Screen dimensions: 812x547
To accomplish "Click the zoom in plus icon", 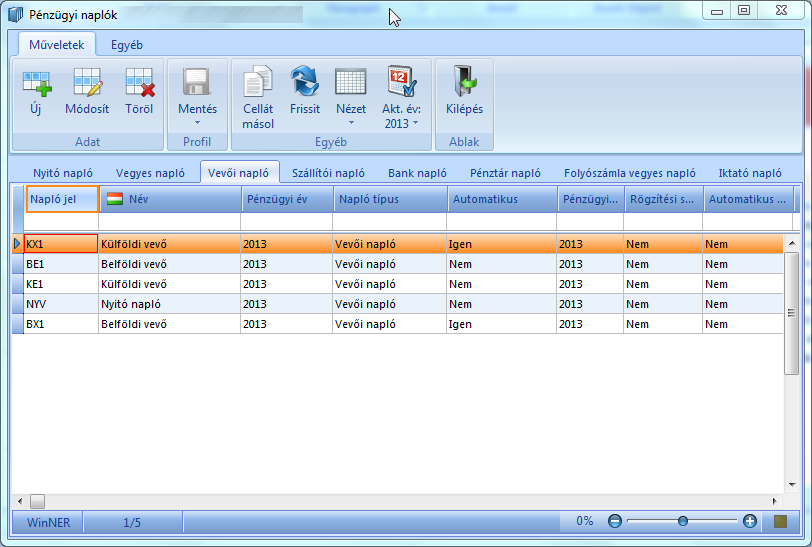I will [x=749, y=521].
